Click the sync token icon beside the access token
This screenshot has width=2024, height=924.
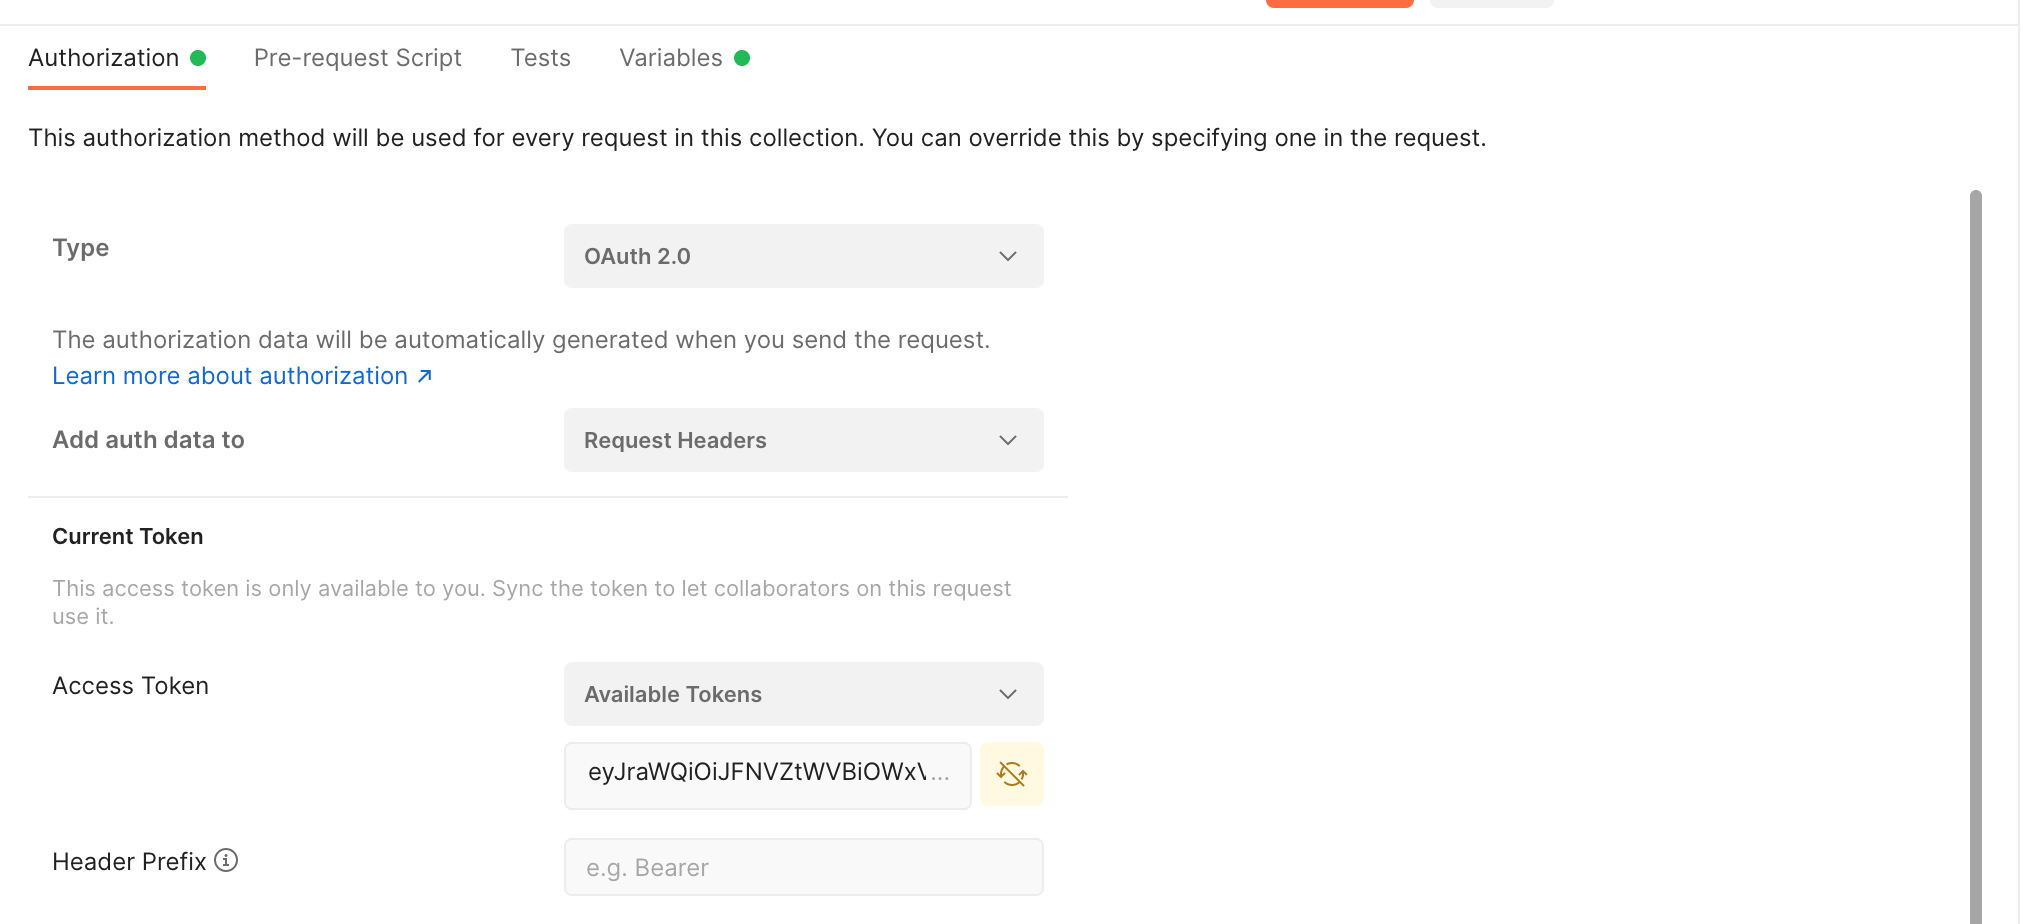coord(1011,774)
